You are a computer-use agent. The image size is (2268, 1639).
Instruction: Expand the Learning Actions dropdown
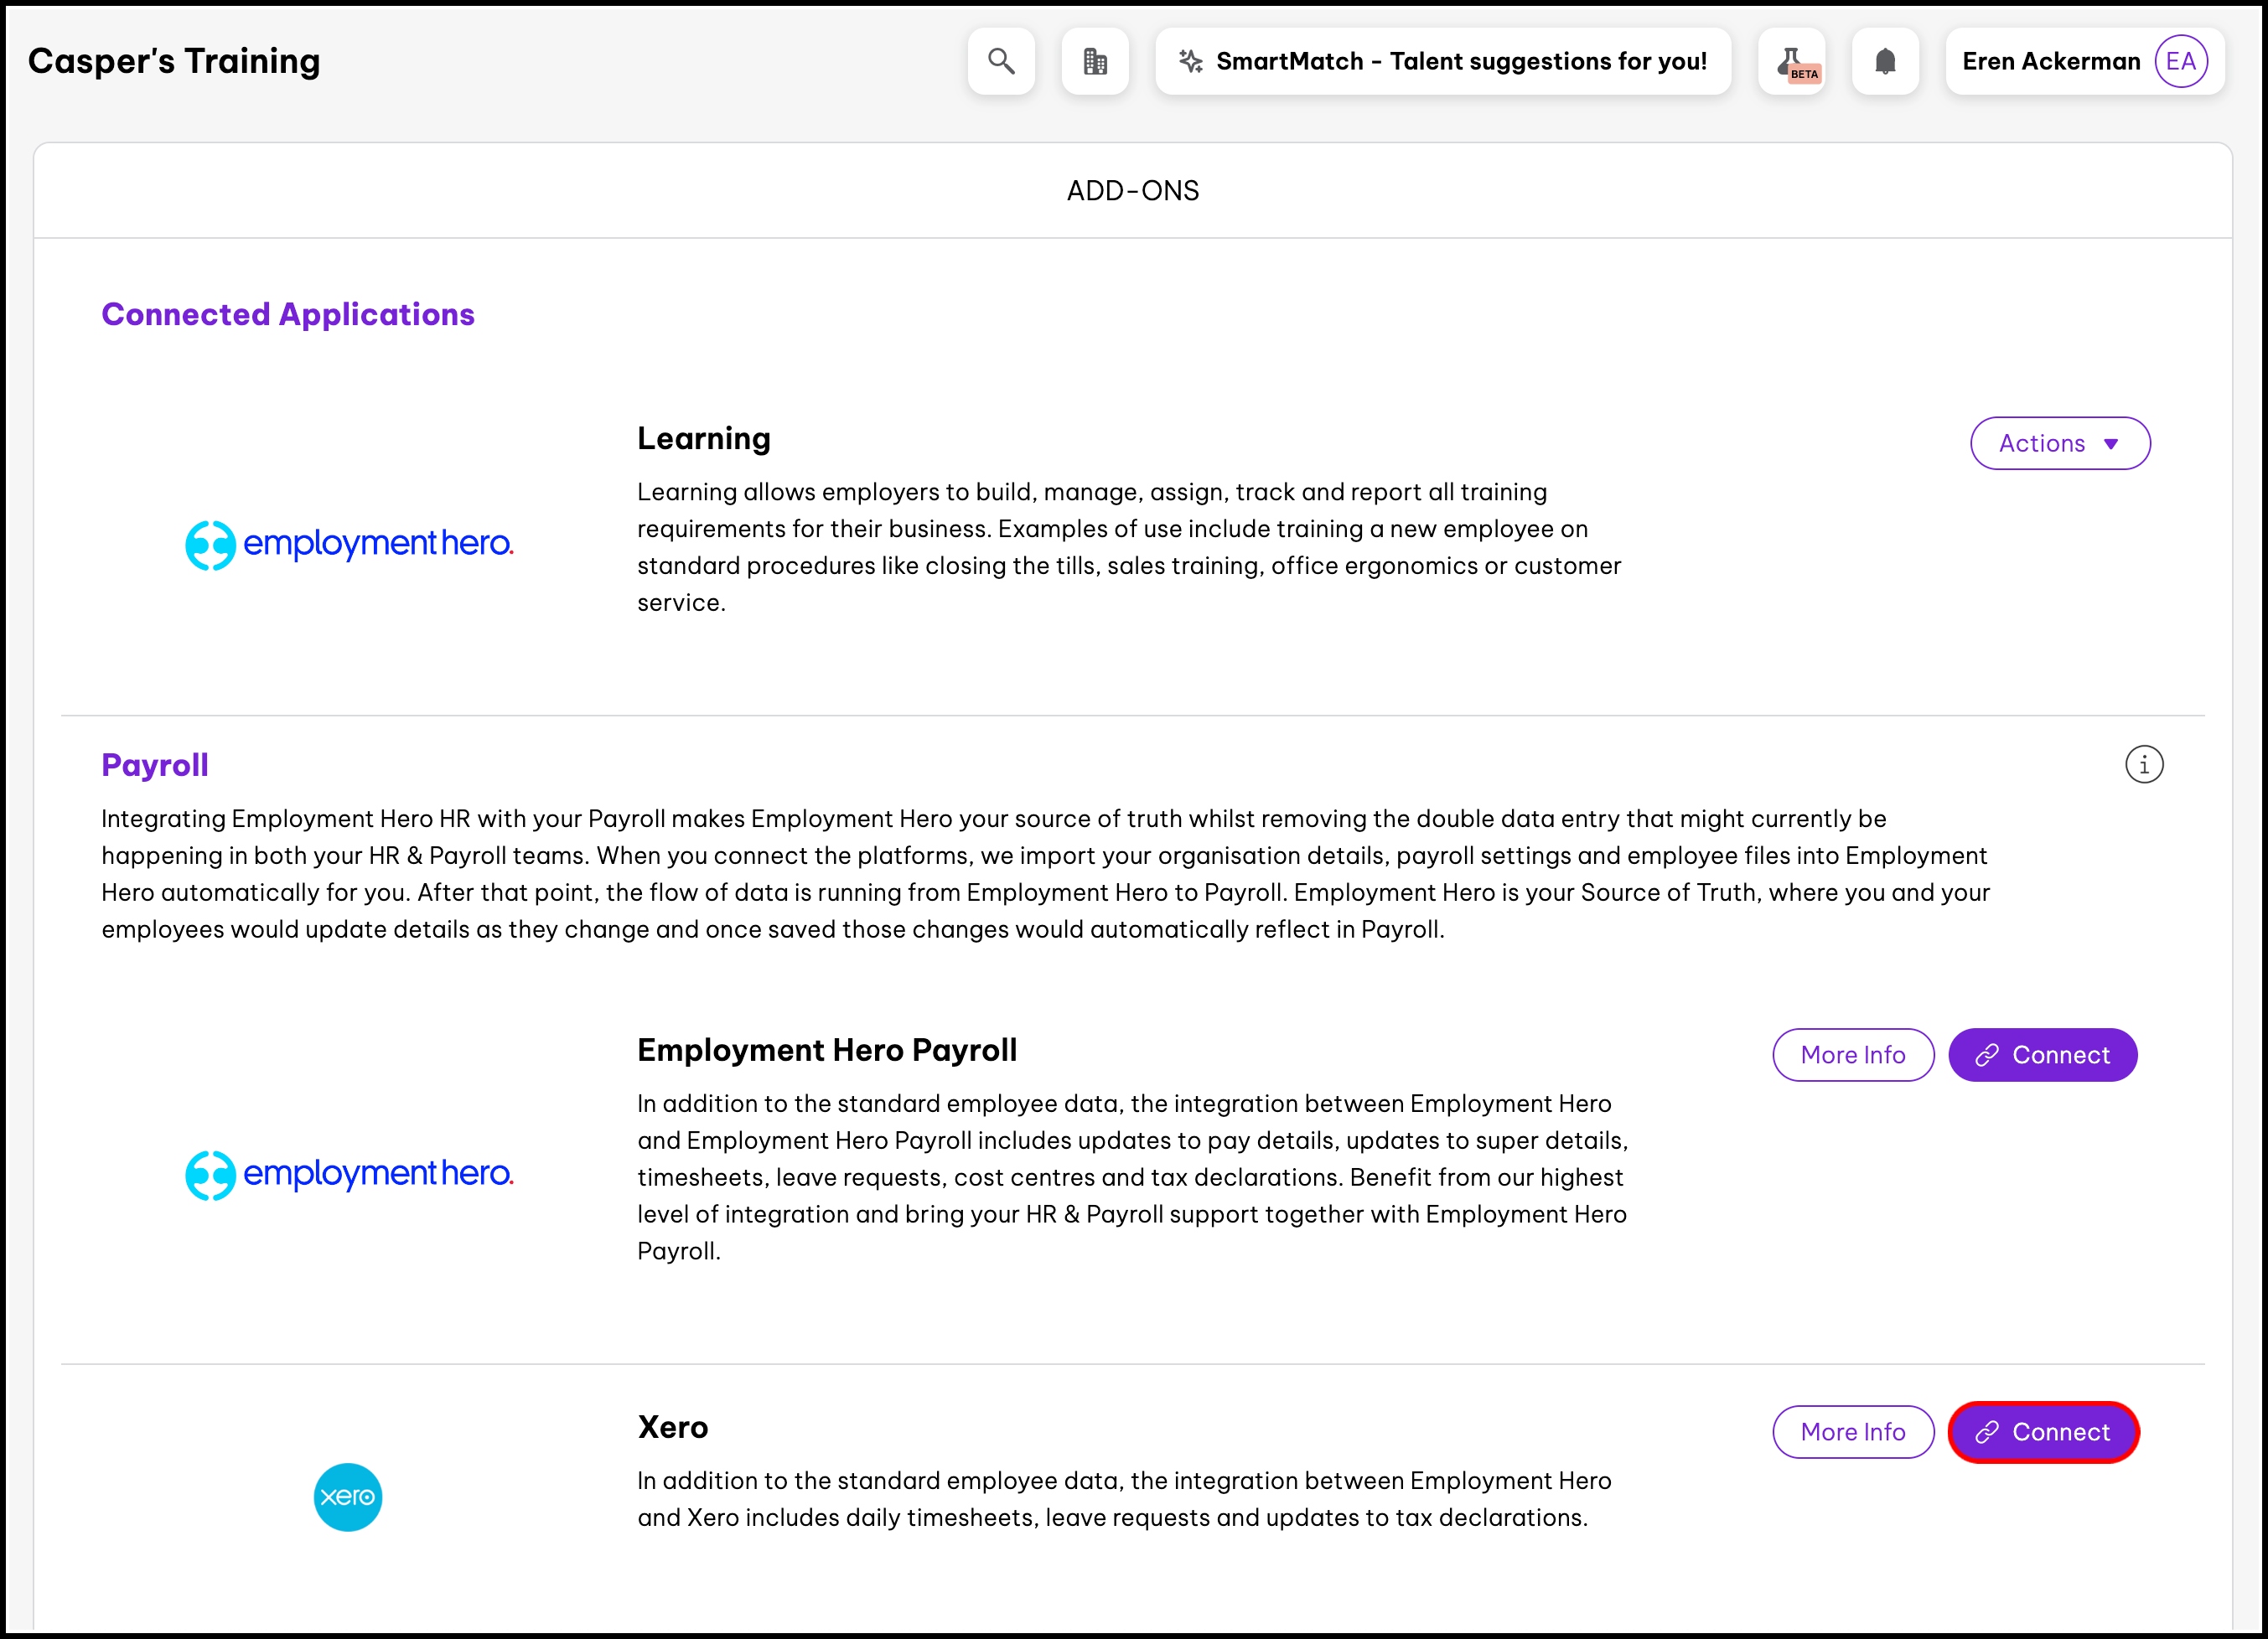click(2059, 443)
